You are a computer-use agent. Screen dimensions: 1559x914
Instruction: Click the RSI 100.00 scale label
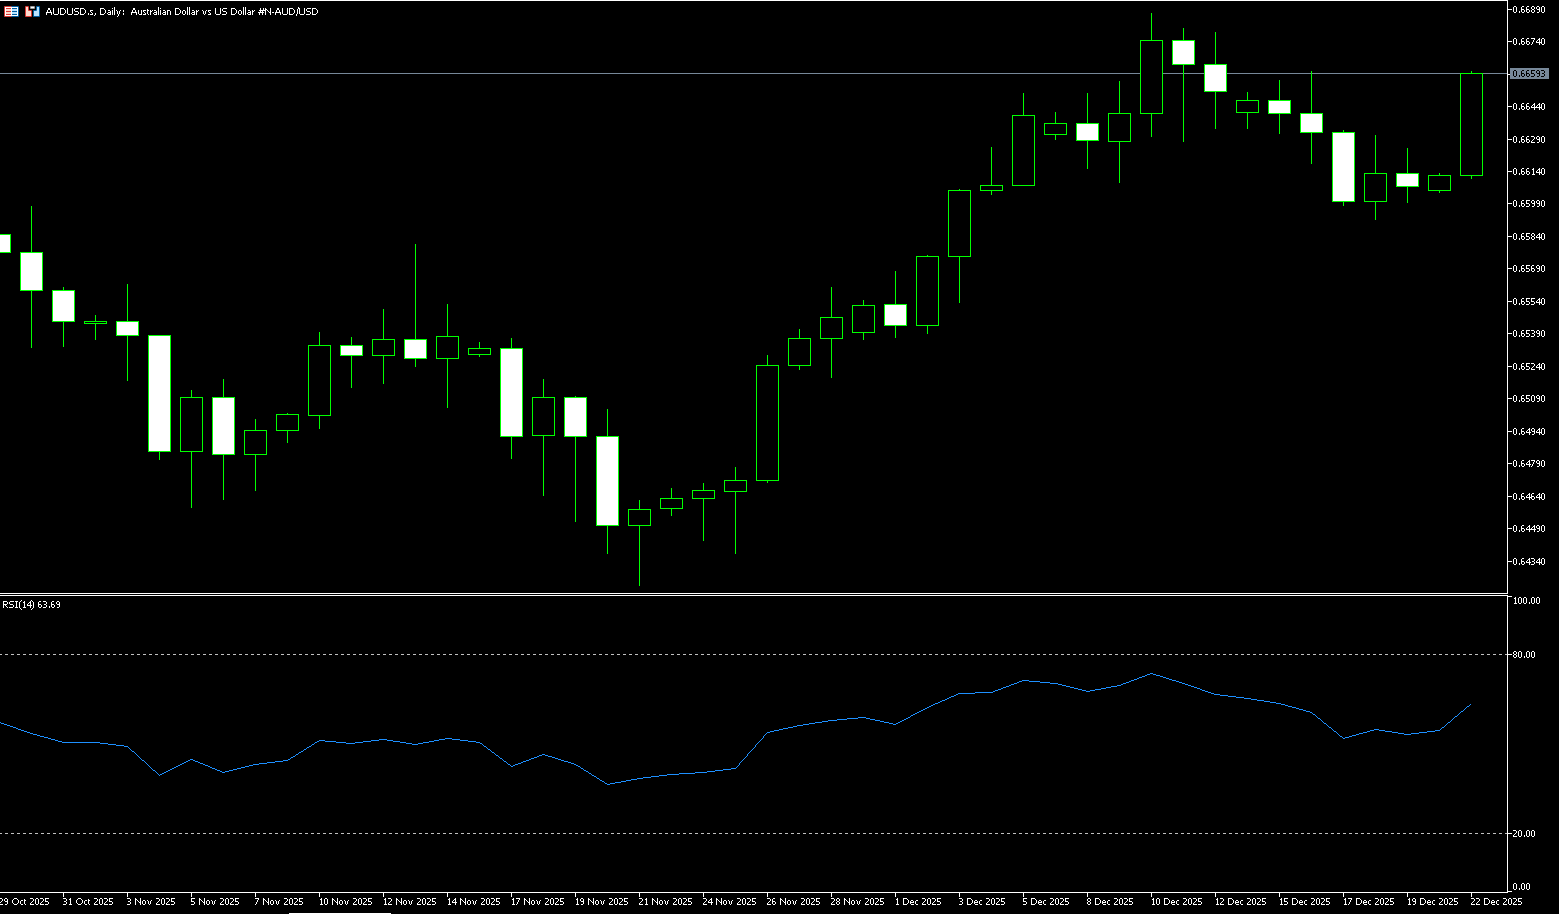coord(1526,601)
